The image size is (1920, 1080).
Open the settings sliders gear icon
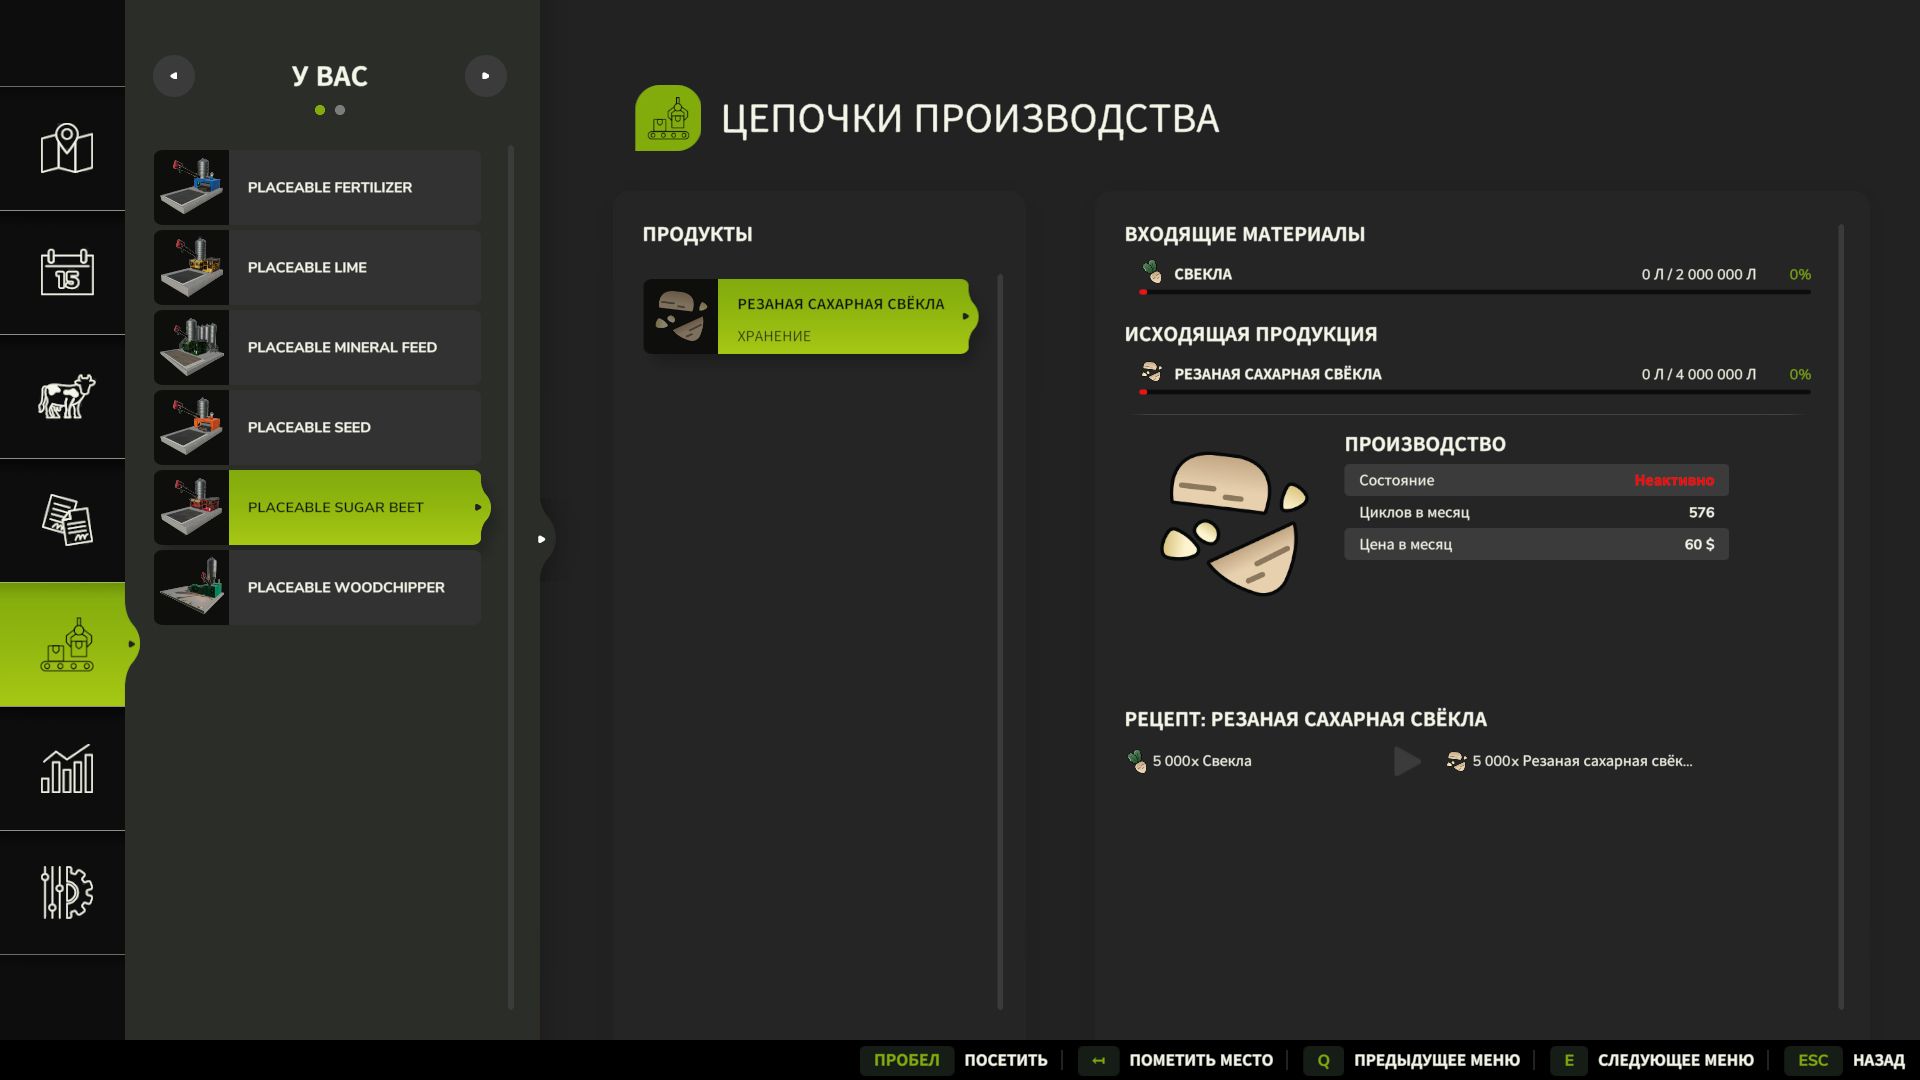66,892
